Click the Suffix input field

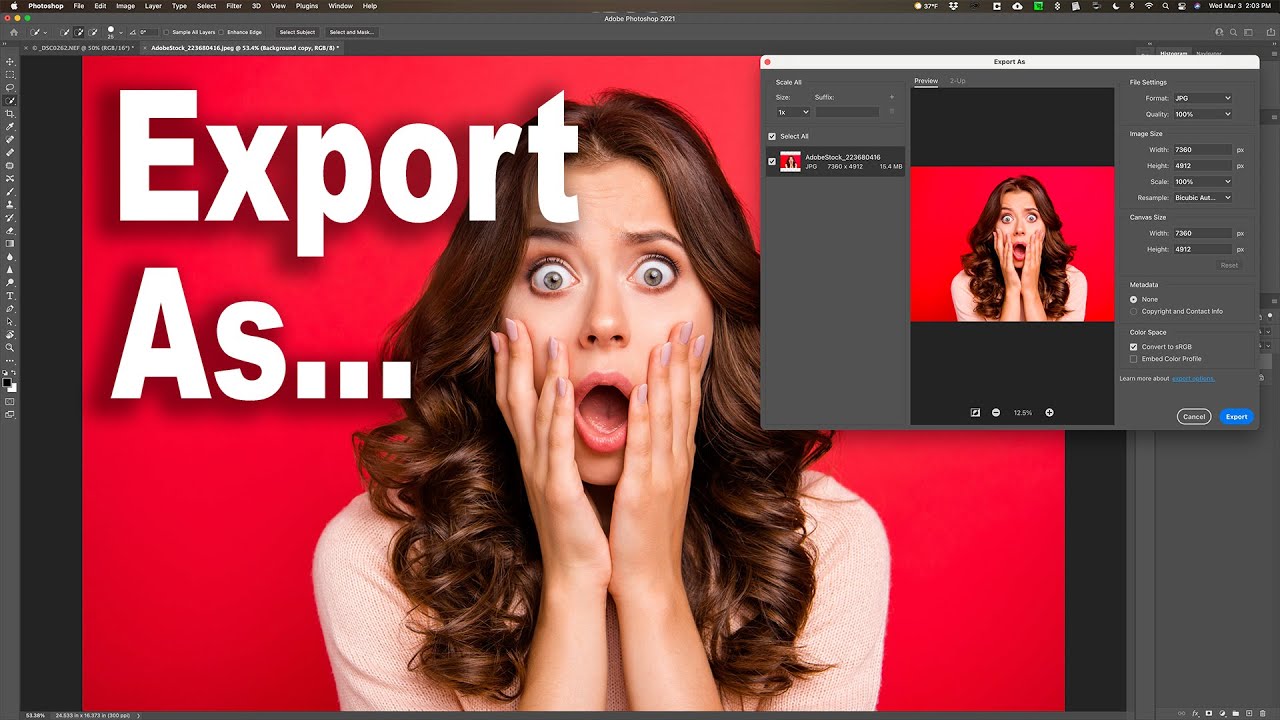[x=847, y=112]
